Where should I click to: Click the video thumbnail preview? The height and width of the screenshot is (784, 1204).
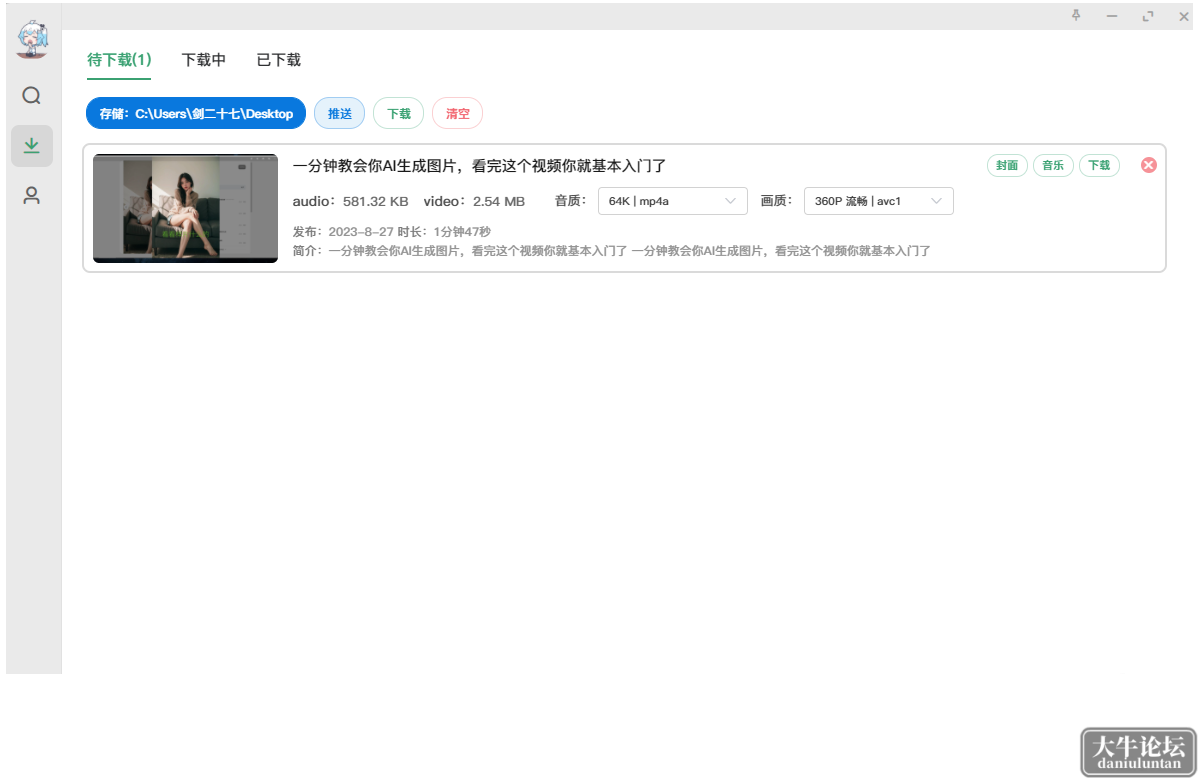point(185,208)
